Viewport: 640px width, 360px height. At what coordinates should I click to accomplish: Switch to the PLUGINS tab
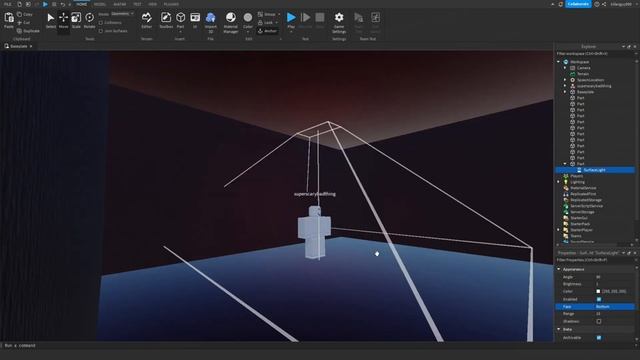(x=171, y=4)
